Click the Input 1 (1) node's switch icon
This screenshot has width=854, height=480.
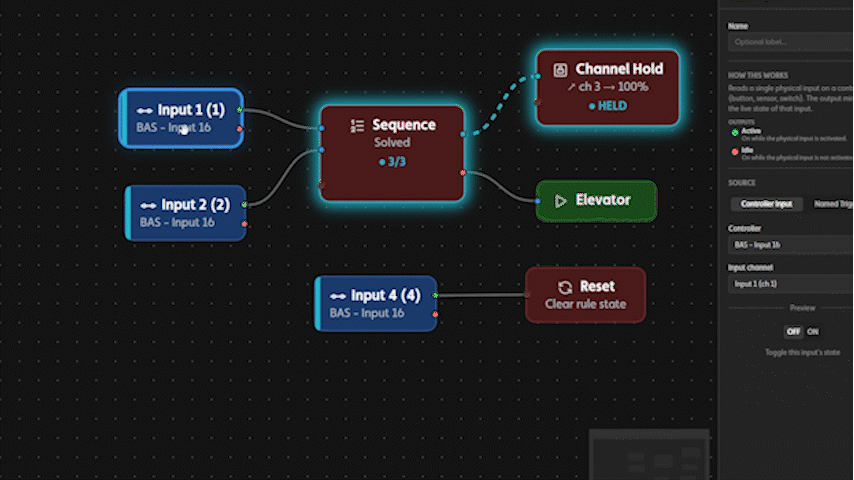coord(144,111)
